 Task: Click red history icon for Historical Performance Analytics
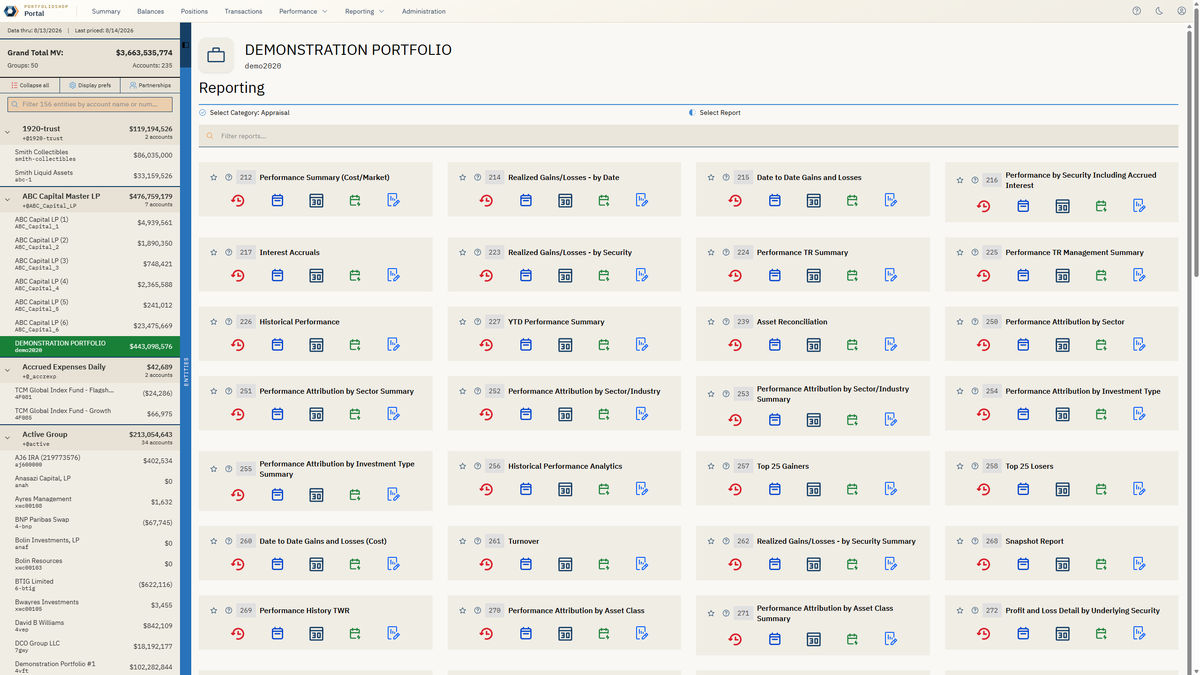pos(486,489)
